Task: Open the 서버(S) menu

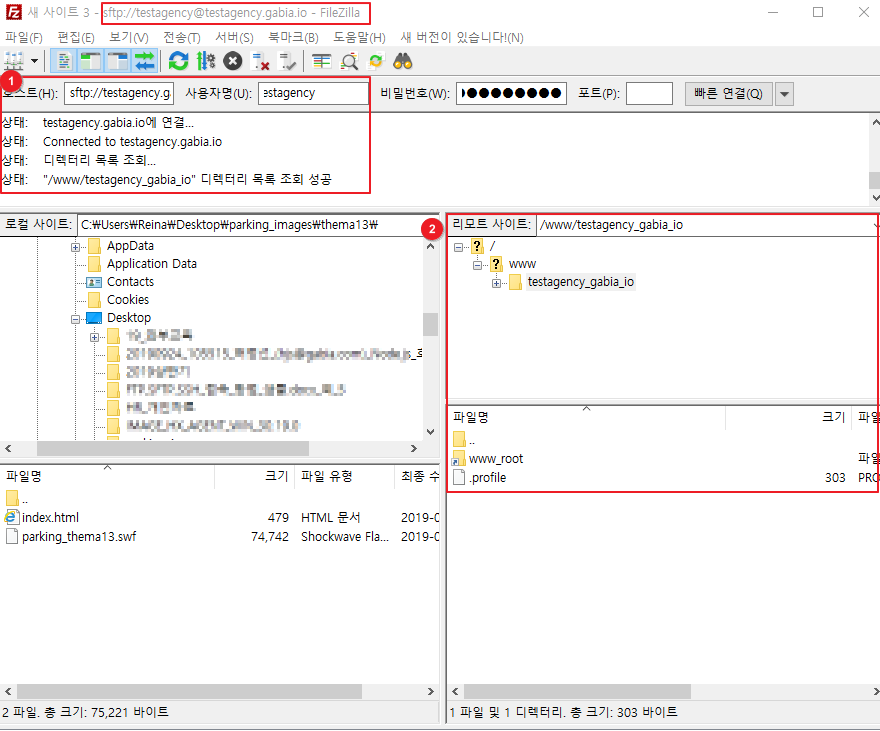Action: [x=235, y=38]
